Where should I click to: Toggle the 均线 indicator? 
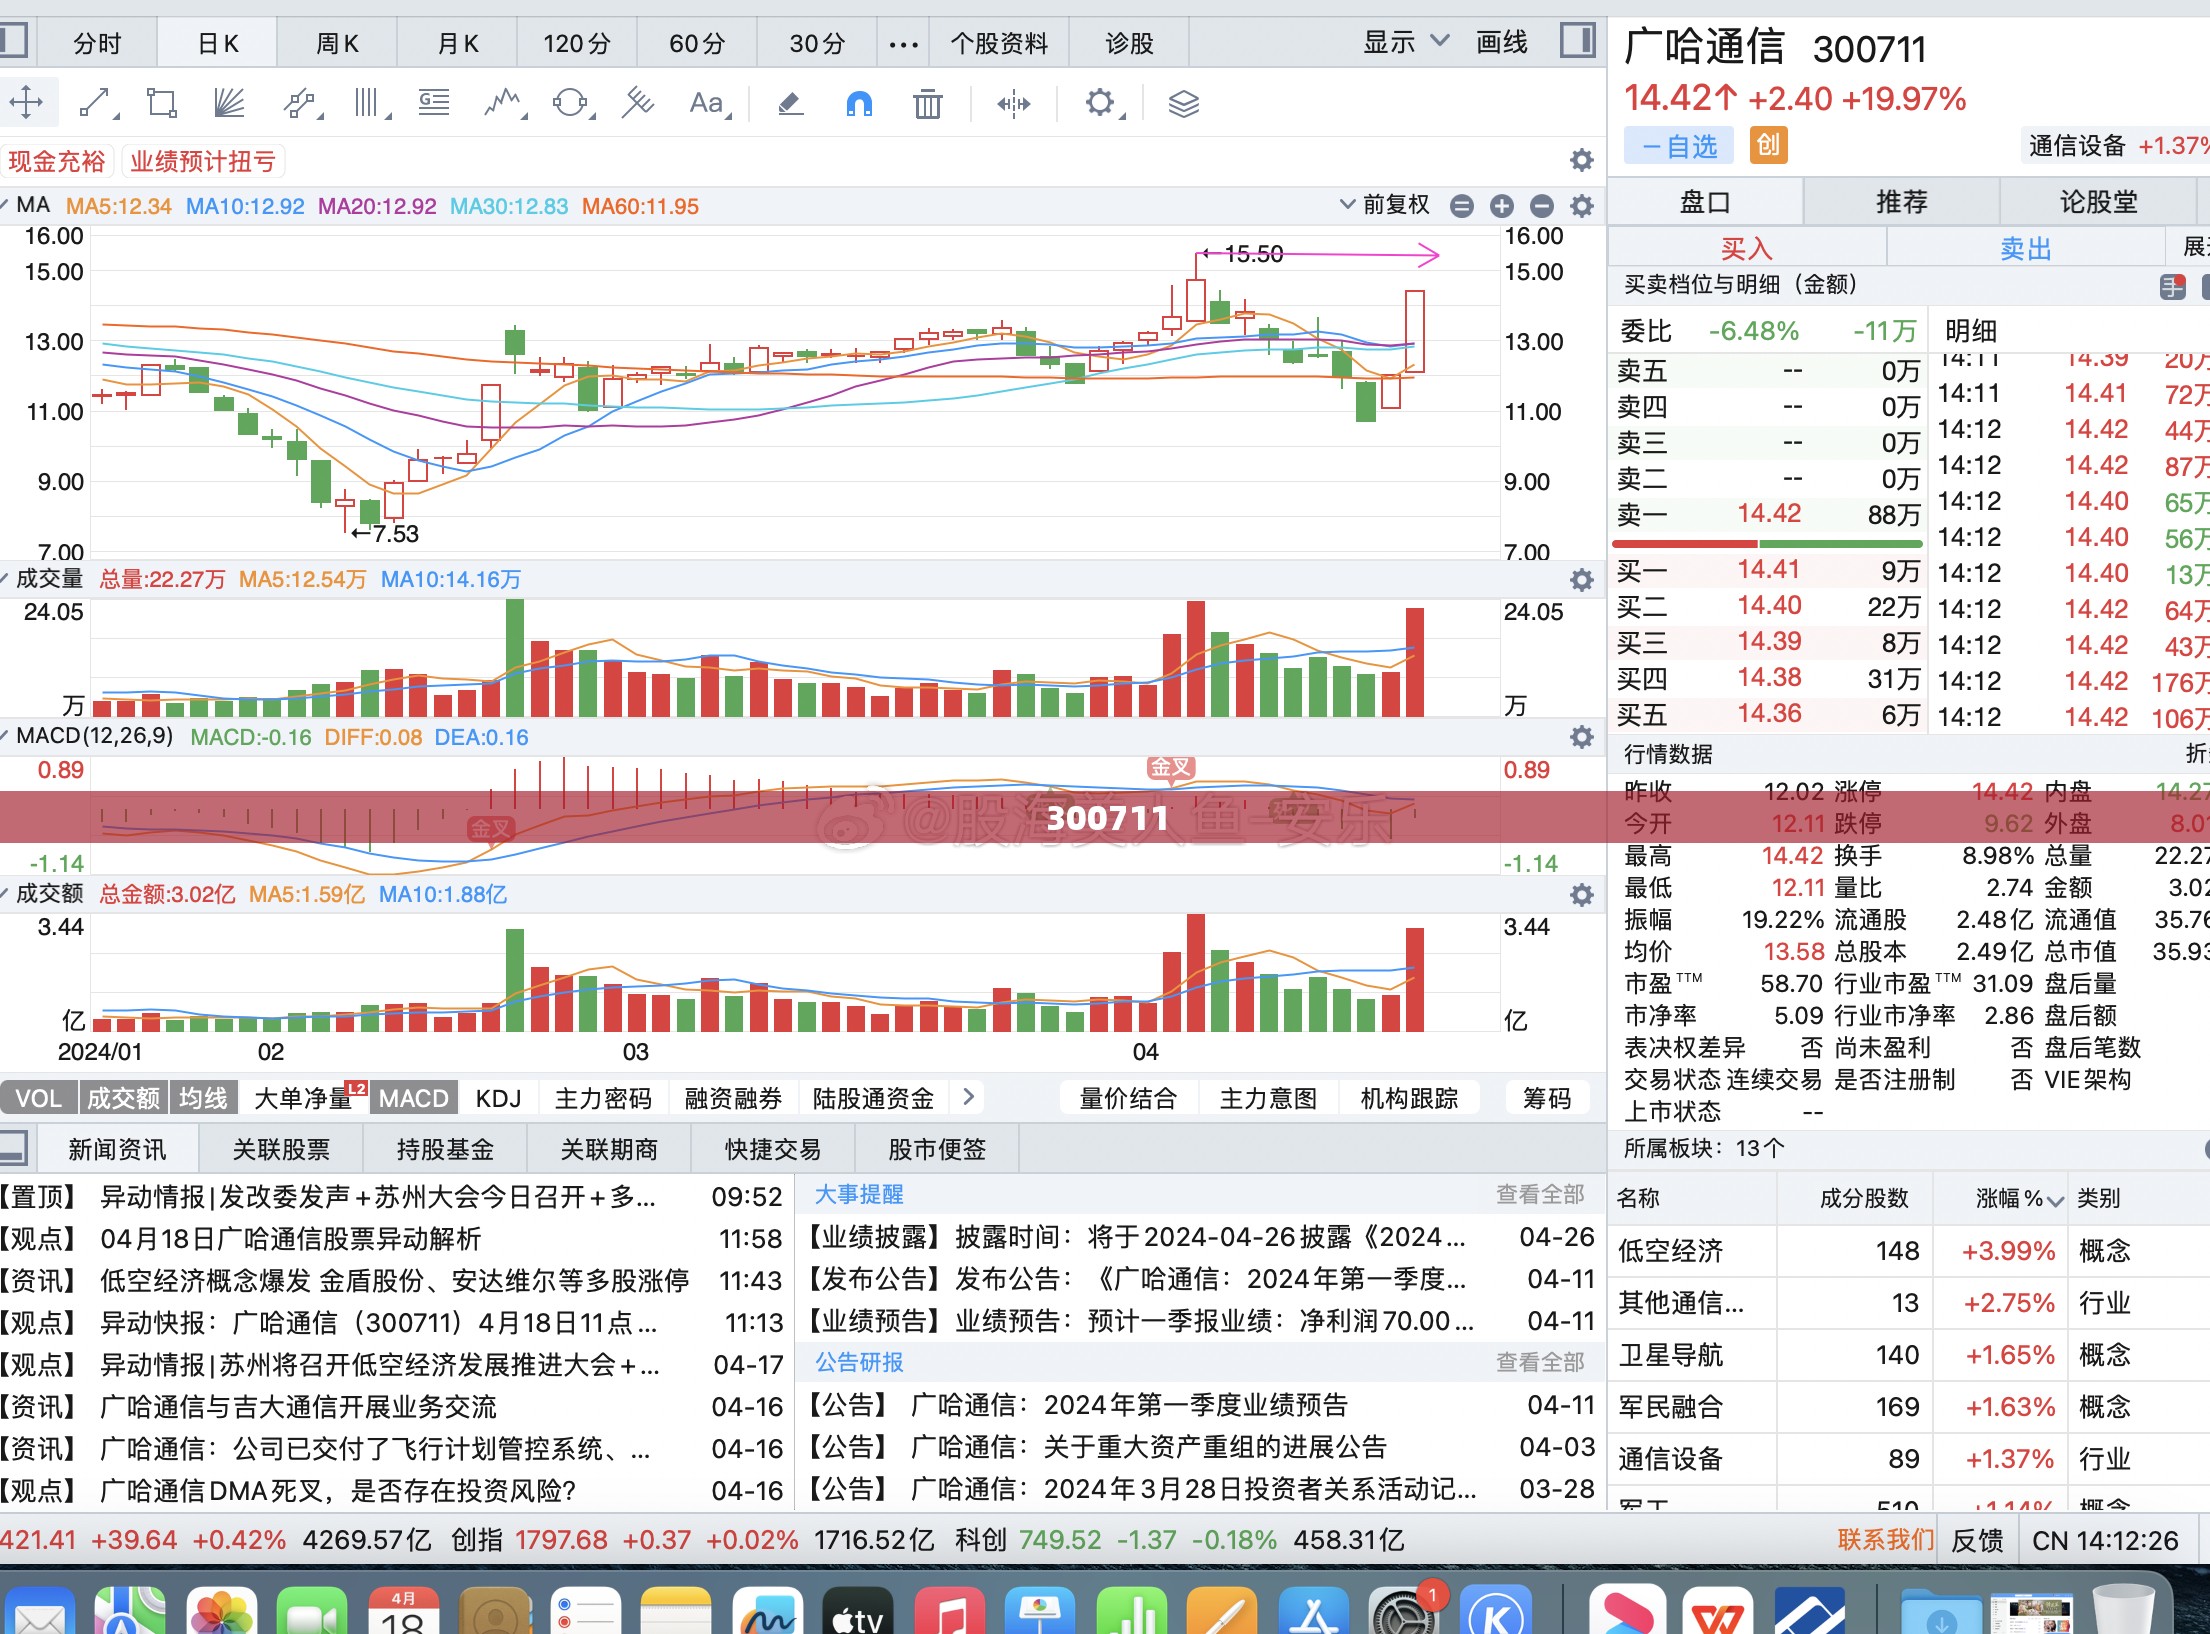pyautogui.click(x=203, y=1098)
